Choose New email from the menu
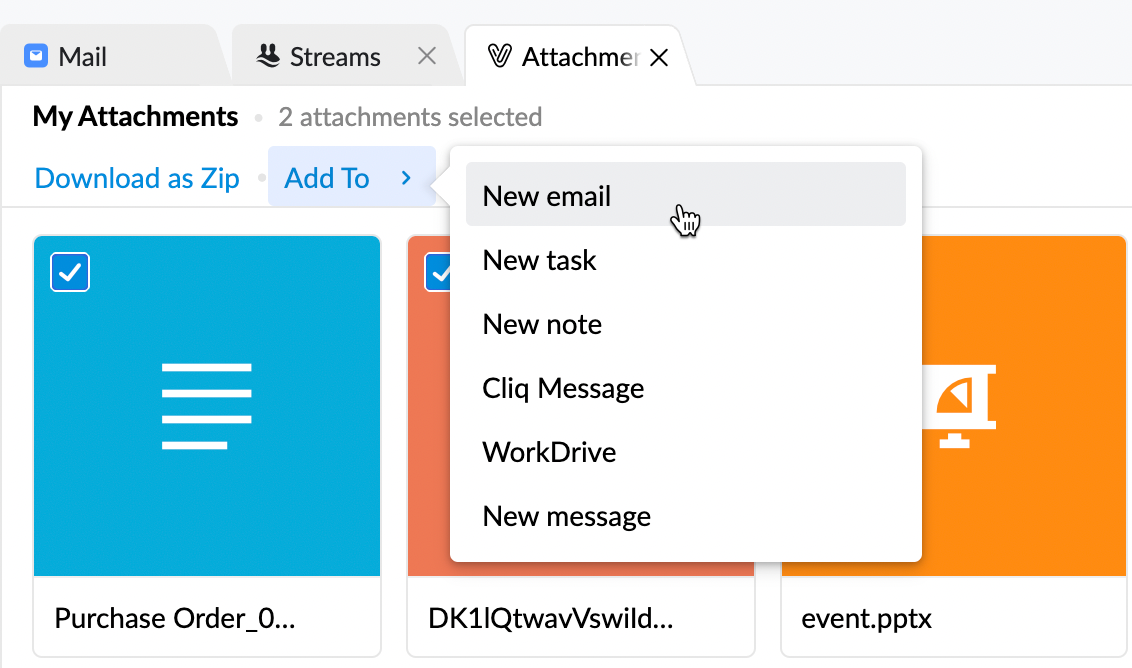Image resolution: width=1132 pixels, height=668 pixels. (x=547, y=196)
